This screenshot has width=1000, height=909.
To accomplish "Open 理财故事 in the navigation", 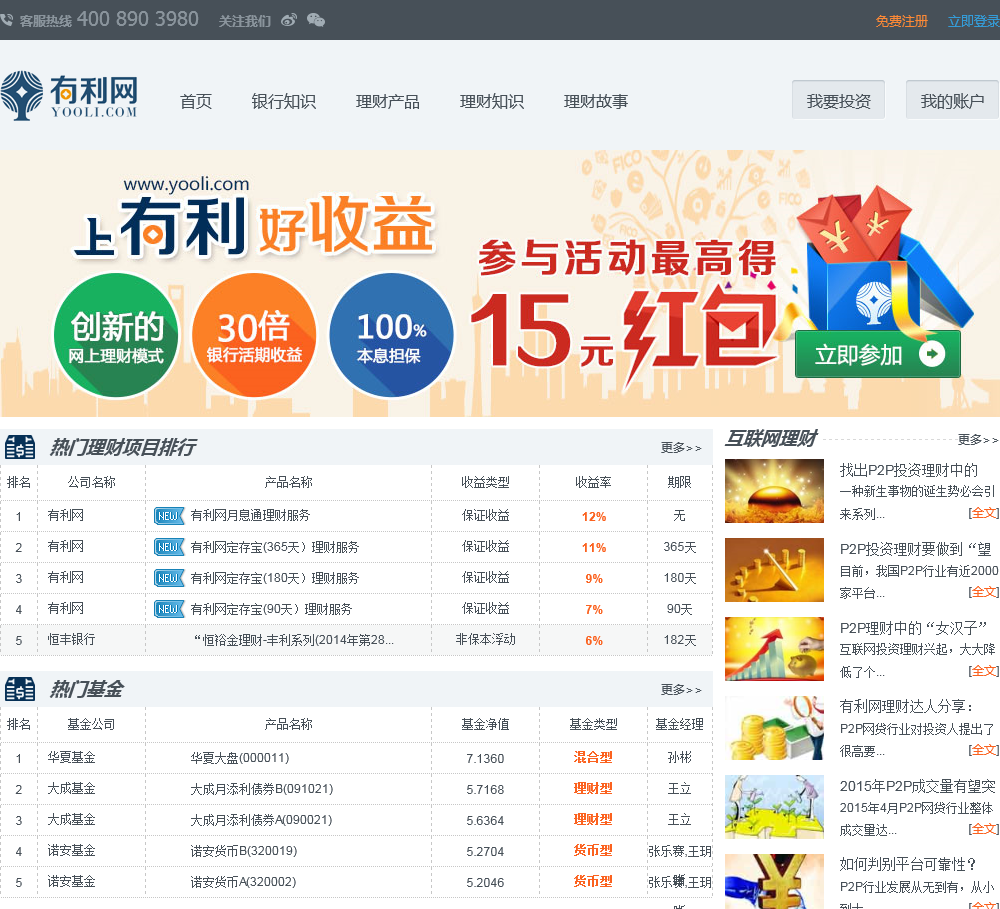I will click(596, 101).
